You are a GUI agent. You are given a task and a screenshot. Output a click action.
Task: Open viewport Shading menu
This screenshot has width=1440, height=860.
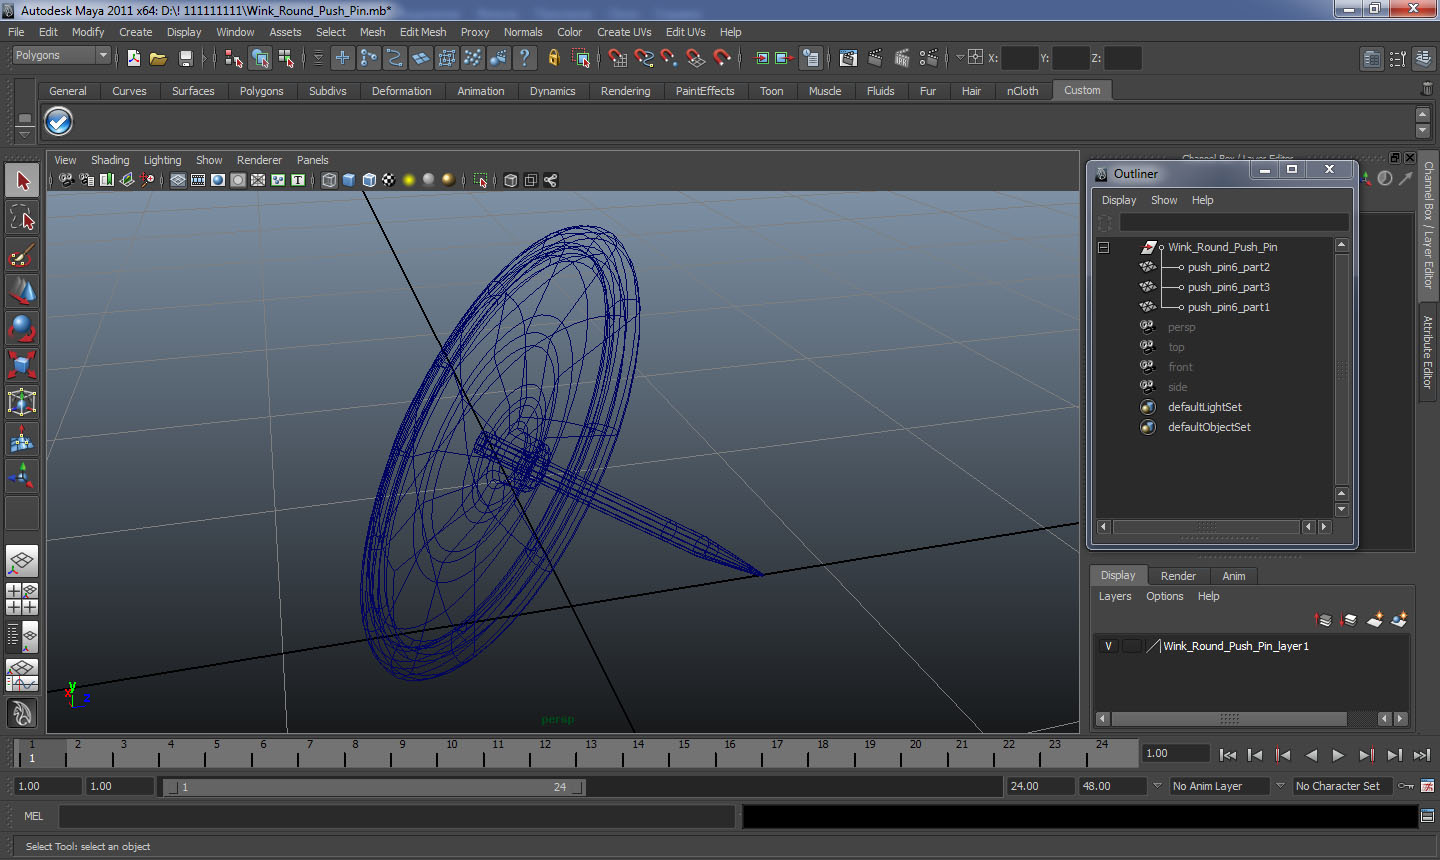110,160
